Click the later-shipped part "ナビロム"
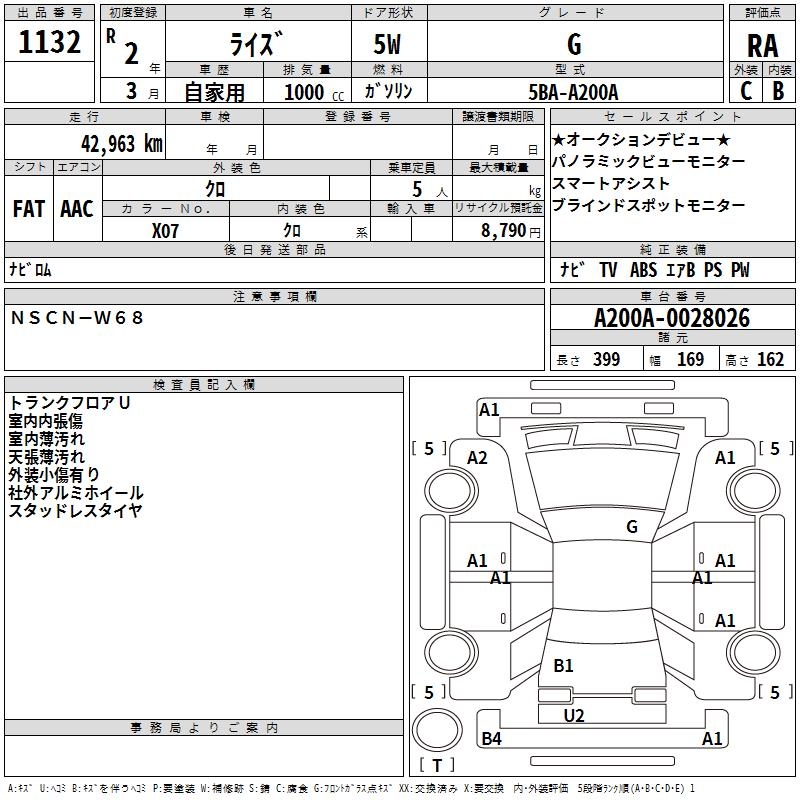This screenshot has width=800, height=800. 30,269
